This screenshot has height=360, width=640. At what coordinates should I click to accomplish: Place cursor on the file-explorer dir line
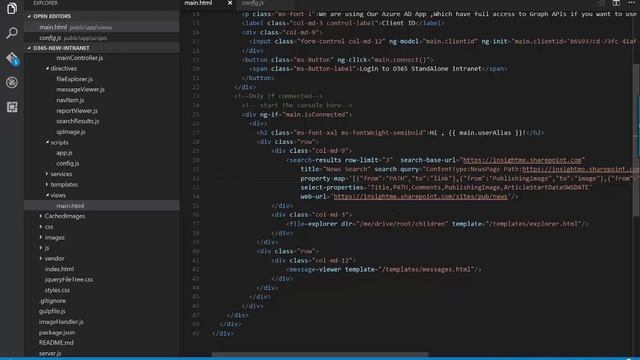click(x=437, y=224)
